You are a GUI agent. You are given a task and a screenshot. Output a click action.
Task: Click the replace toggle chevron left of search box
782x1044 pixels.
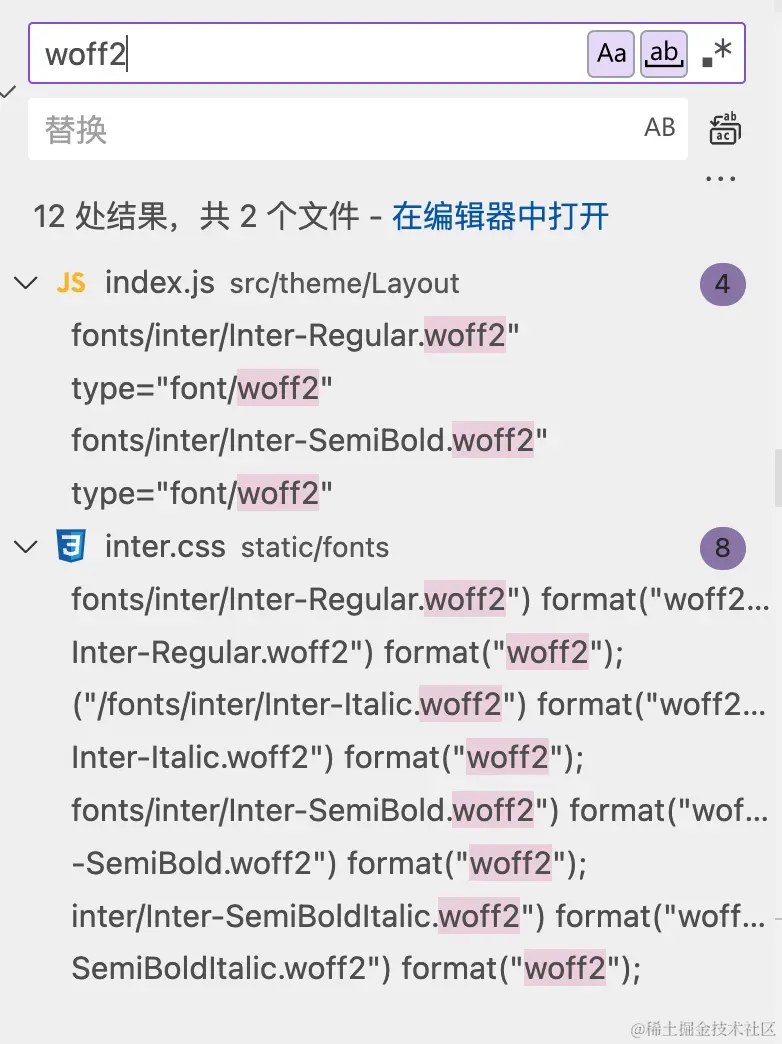click(7, 91)
